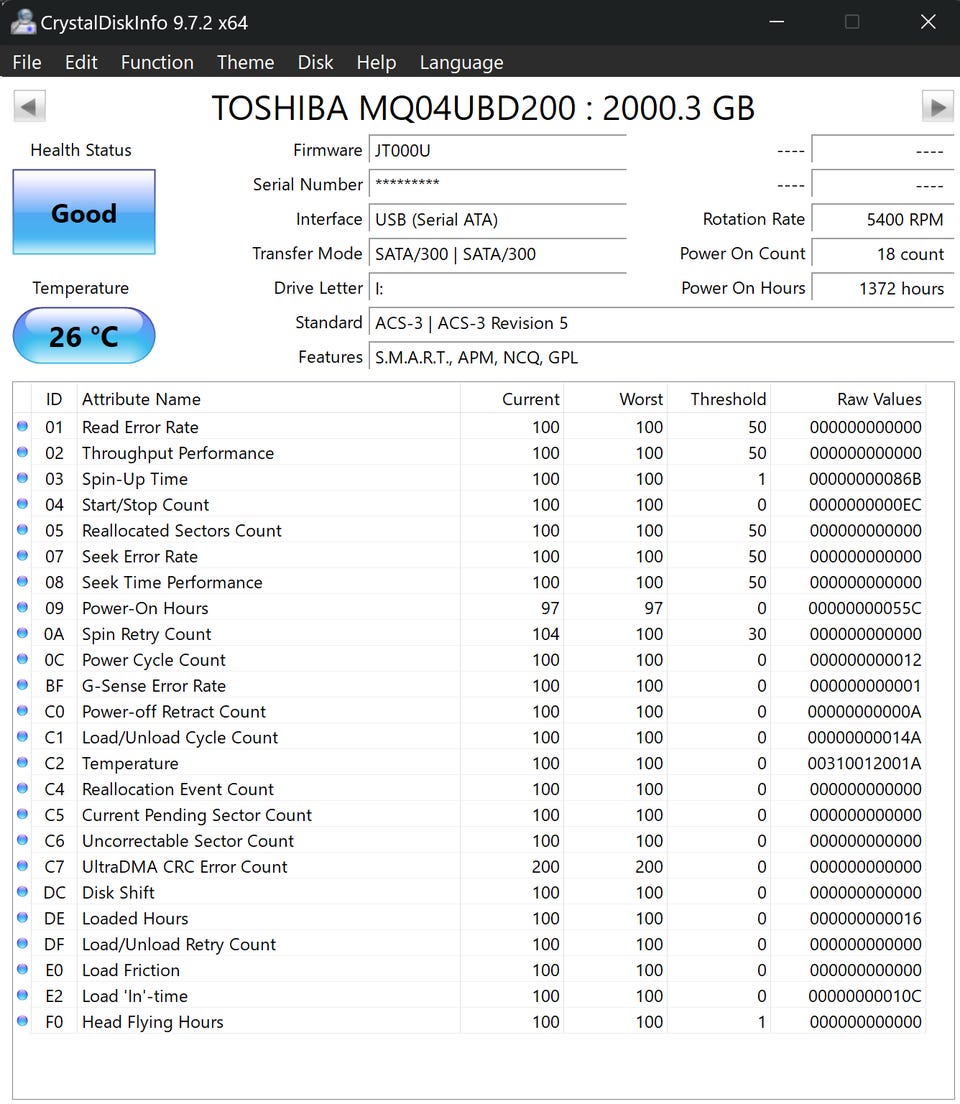Click the ID column header
The width and height of the screenshot is (960, 1104).
coord(54,399)
